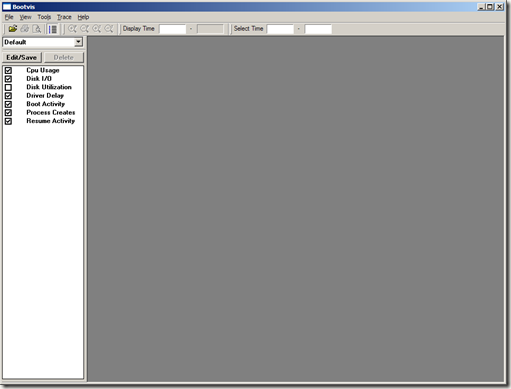Image resolution: width=511 pixels, height=389 pixels.
Task: Maximize the Bootvis window
Action: point(490,7)
